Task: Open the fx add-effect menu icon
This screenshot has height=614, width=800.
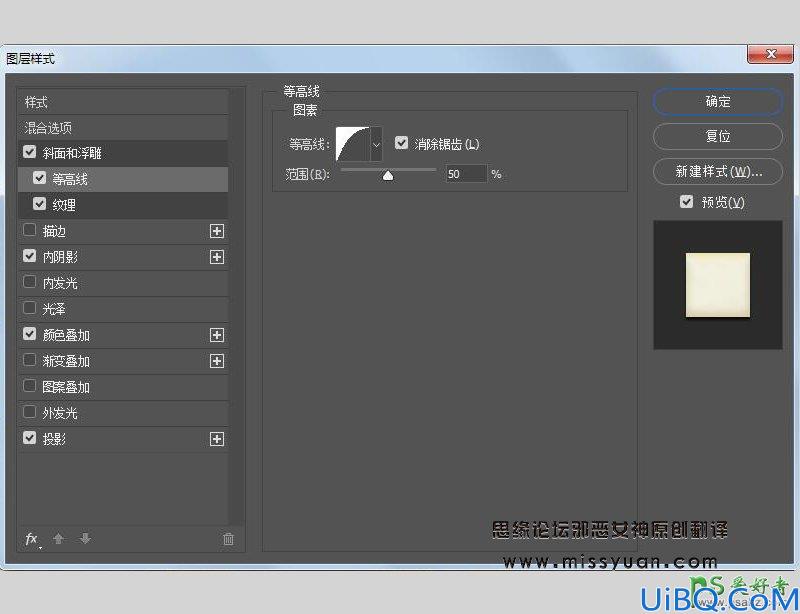Action: click(32, 539)
